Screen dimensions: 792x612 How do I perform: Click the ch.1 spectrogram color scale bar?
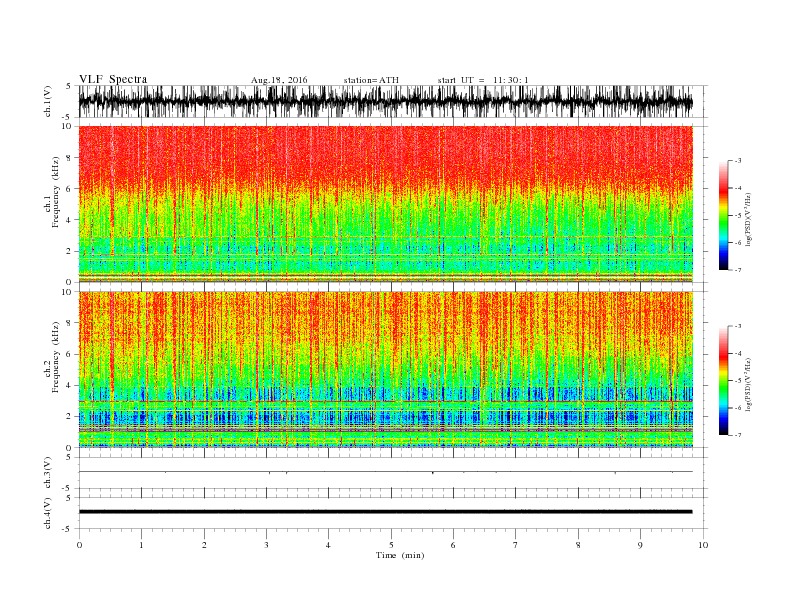(723, 215)
